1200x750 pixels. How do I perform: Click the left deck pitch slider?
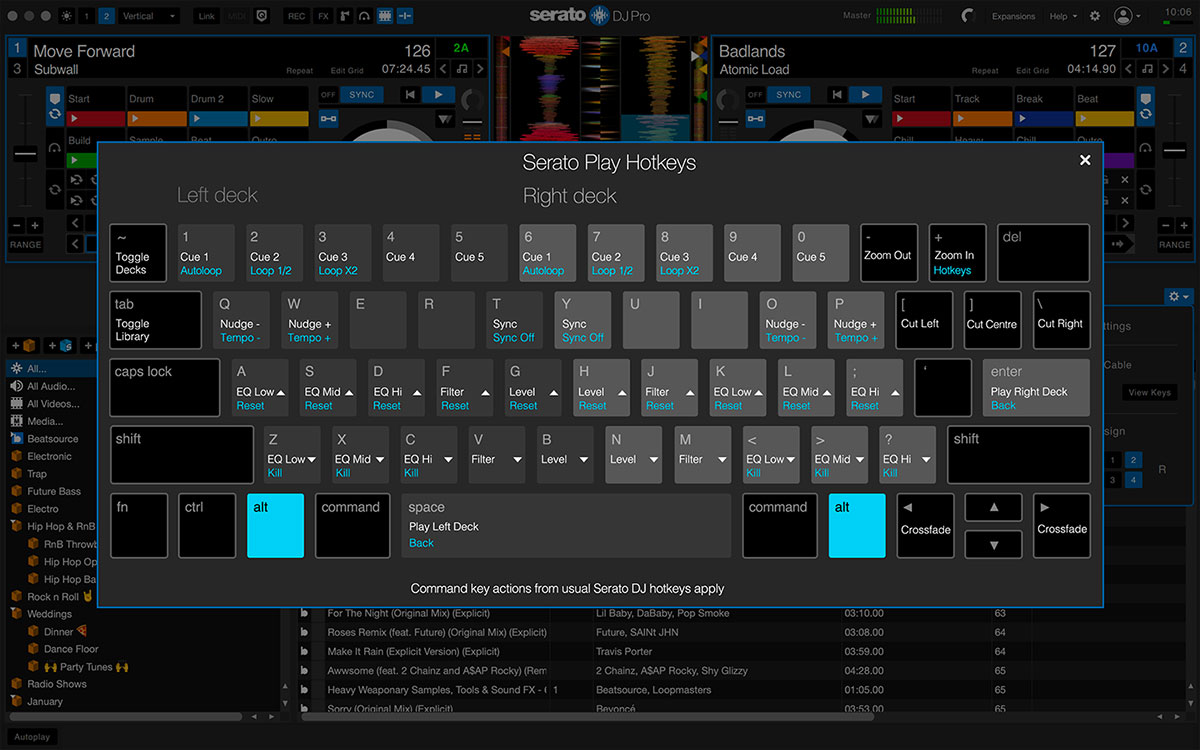tap(25, 153)
